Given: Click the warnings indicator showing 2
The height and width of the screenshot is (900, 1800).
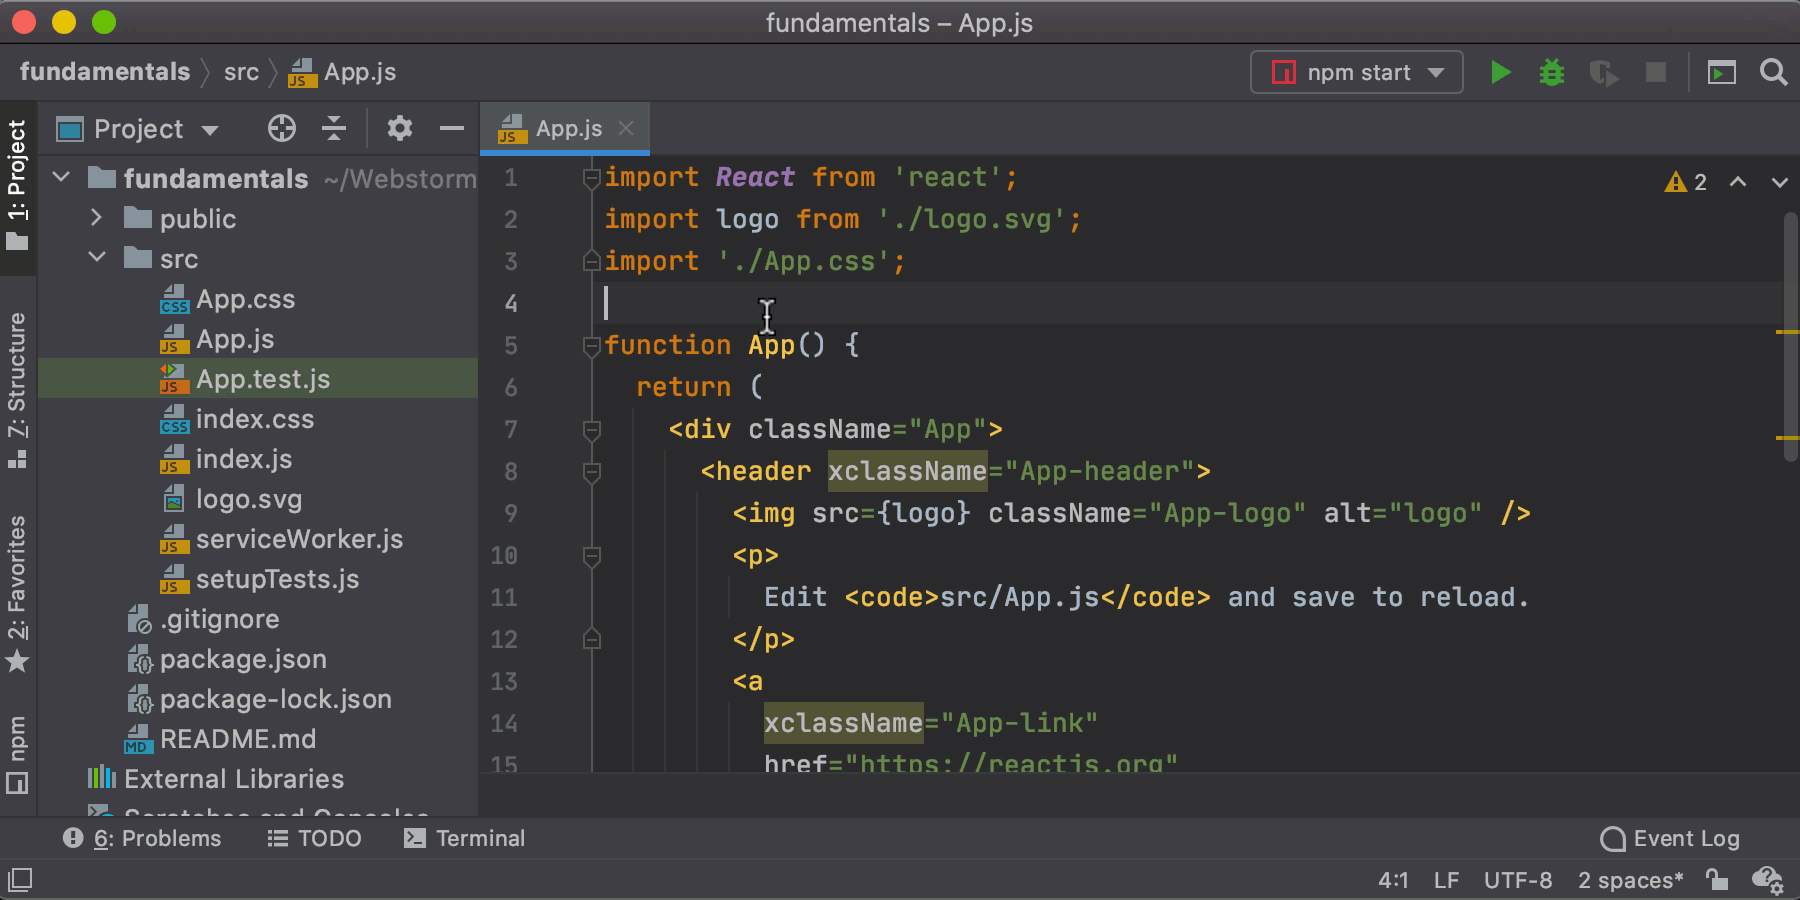Looking at the screenshot, I should pyautogui.click(x=1686, y=182).
